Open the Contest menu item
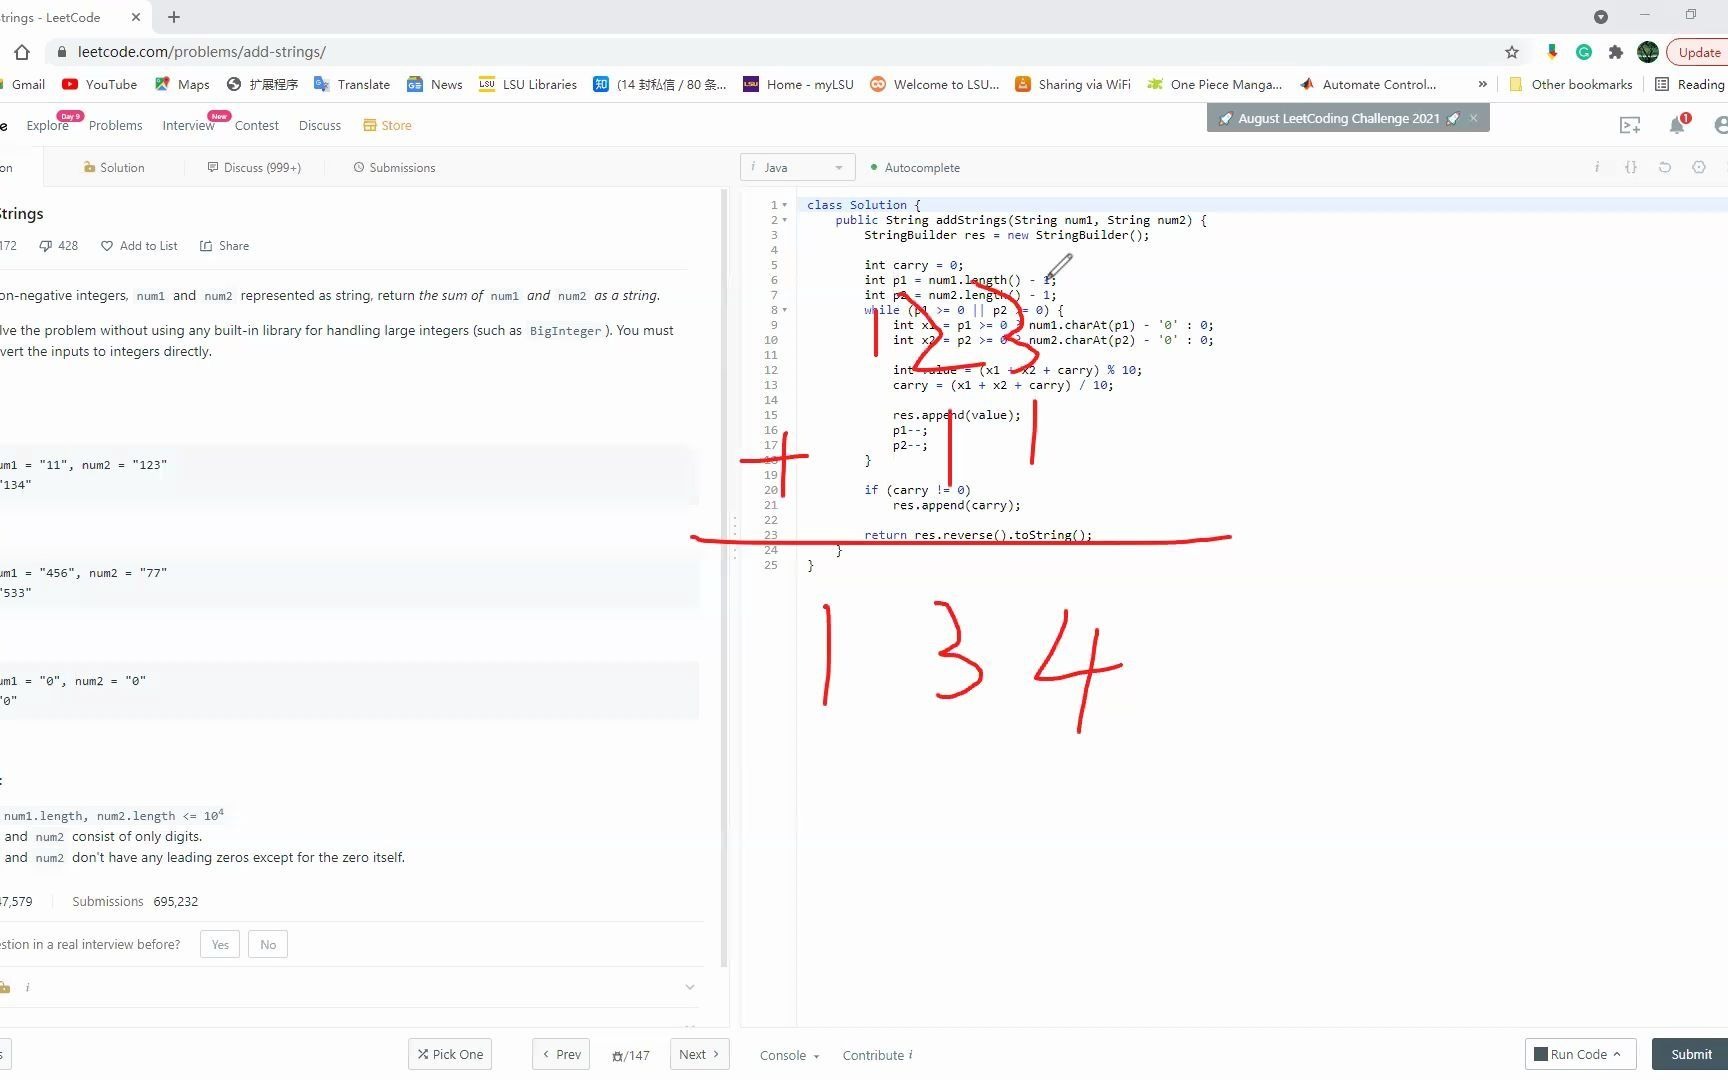The image size is (1728, 1080). coord(256,125)
